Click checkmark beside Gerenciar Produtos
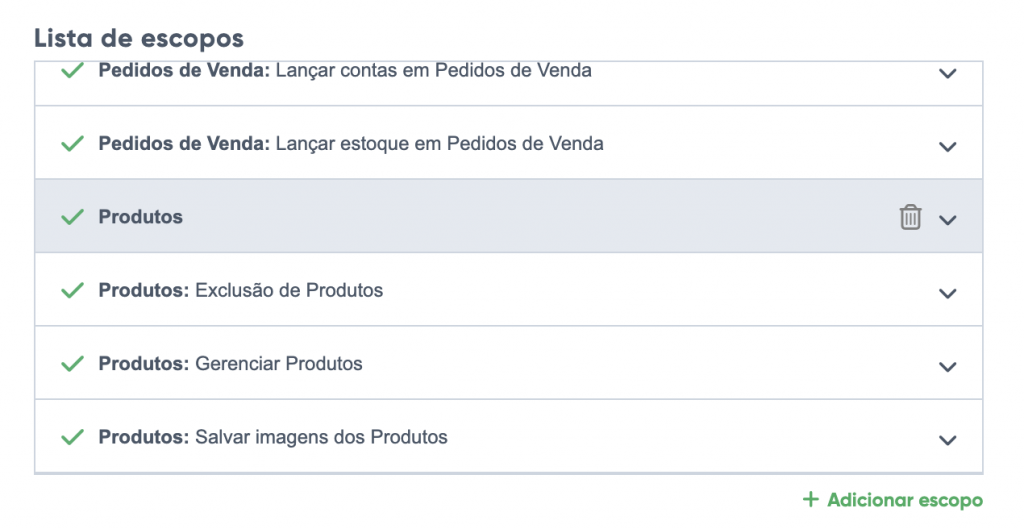This screenshot has width=1024, height=529. coord(72,364)
